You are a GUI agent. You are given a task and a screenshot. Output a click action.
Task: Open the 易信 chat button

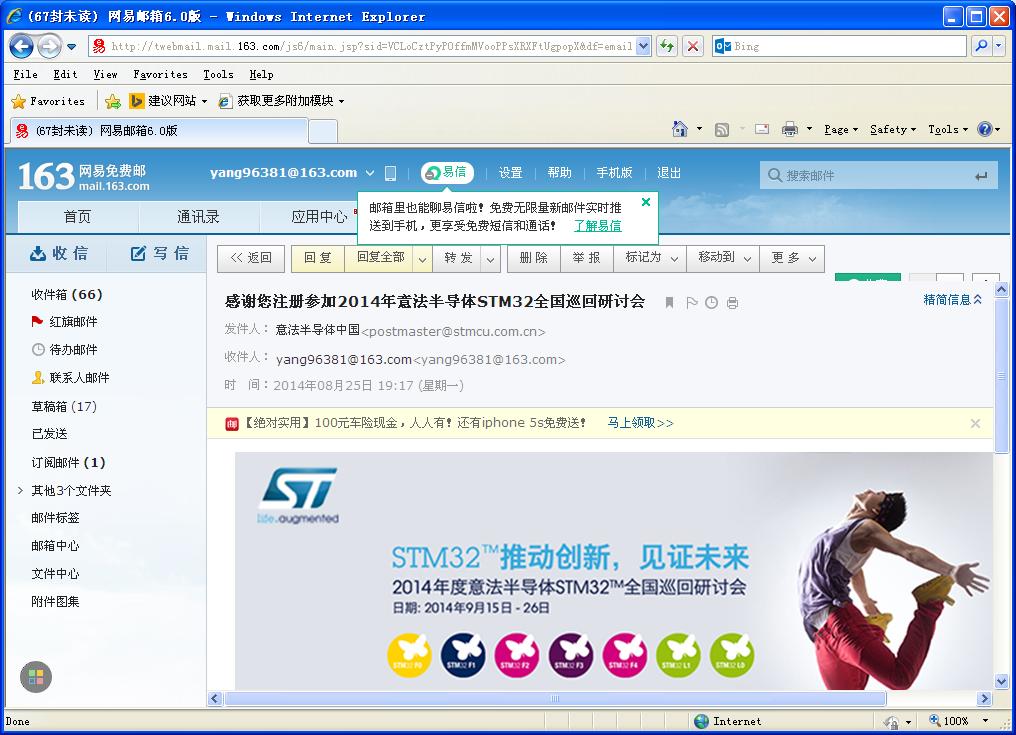(x=447, y=172)
